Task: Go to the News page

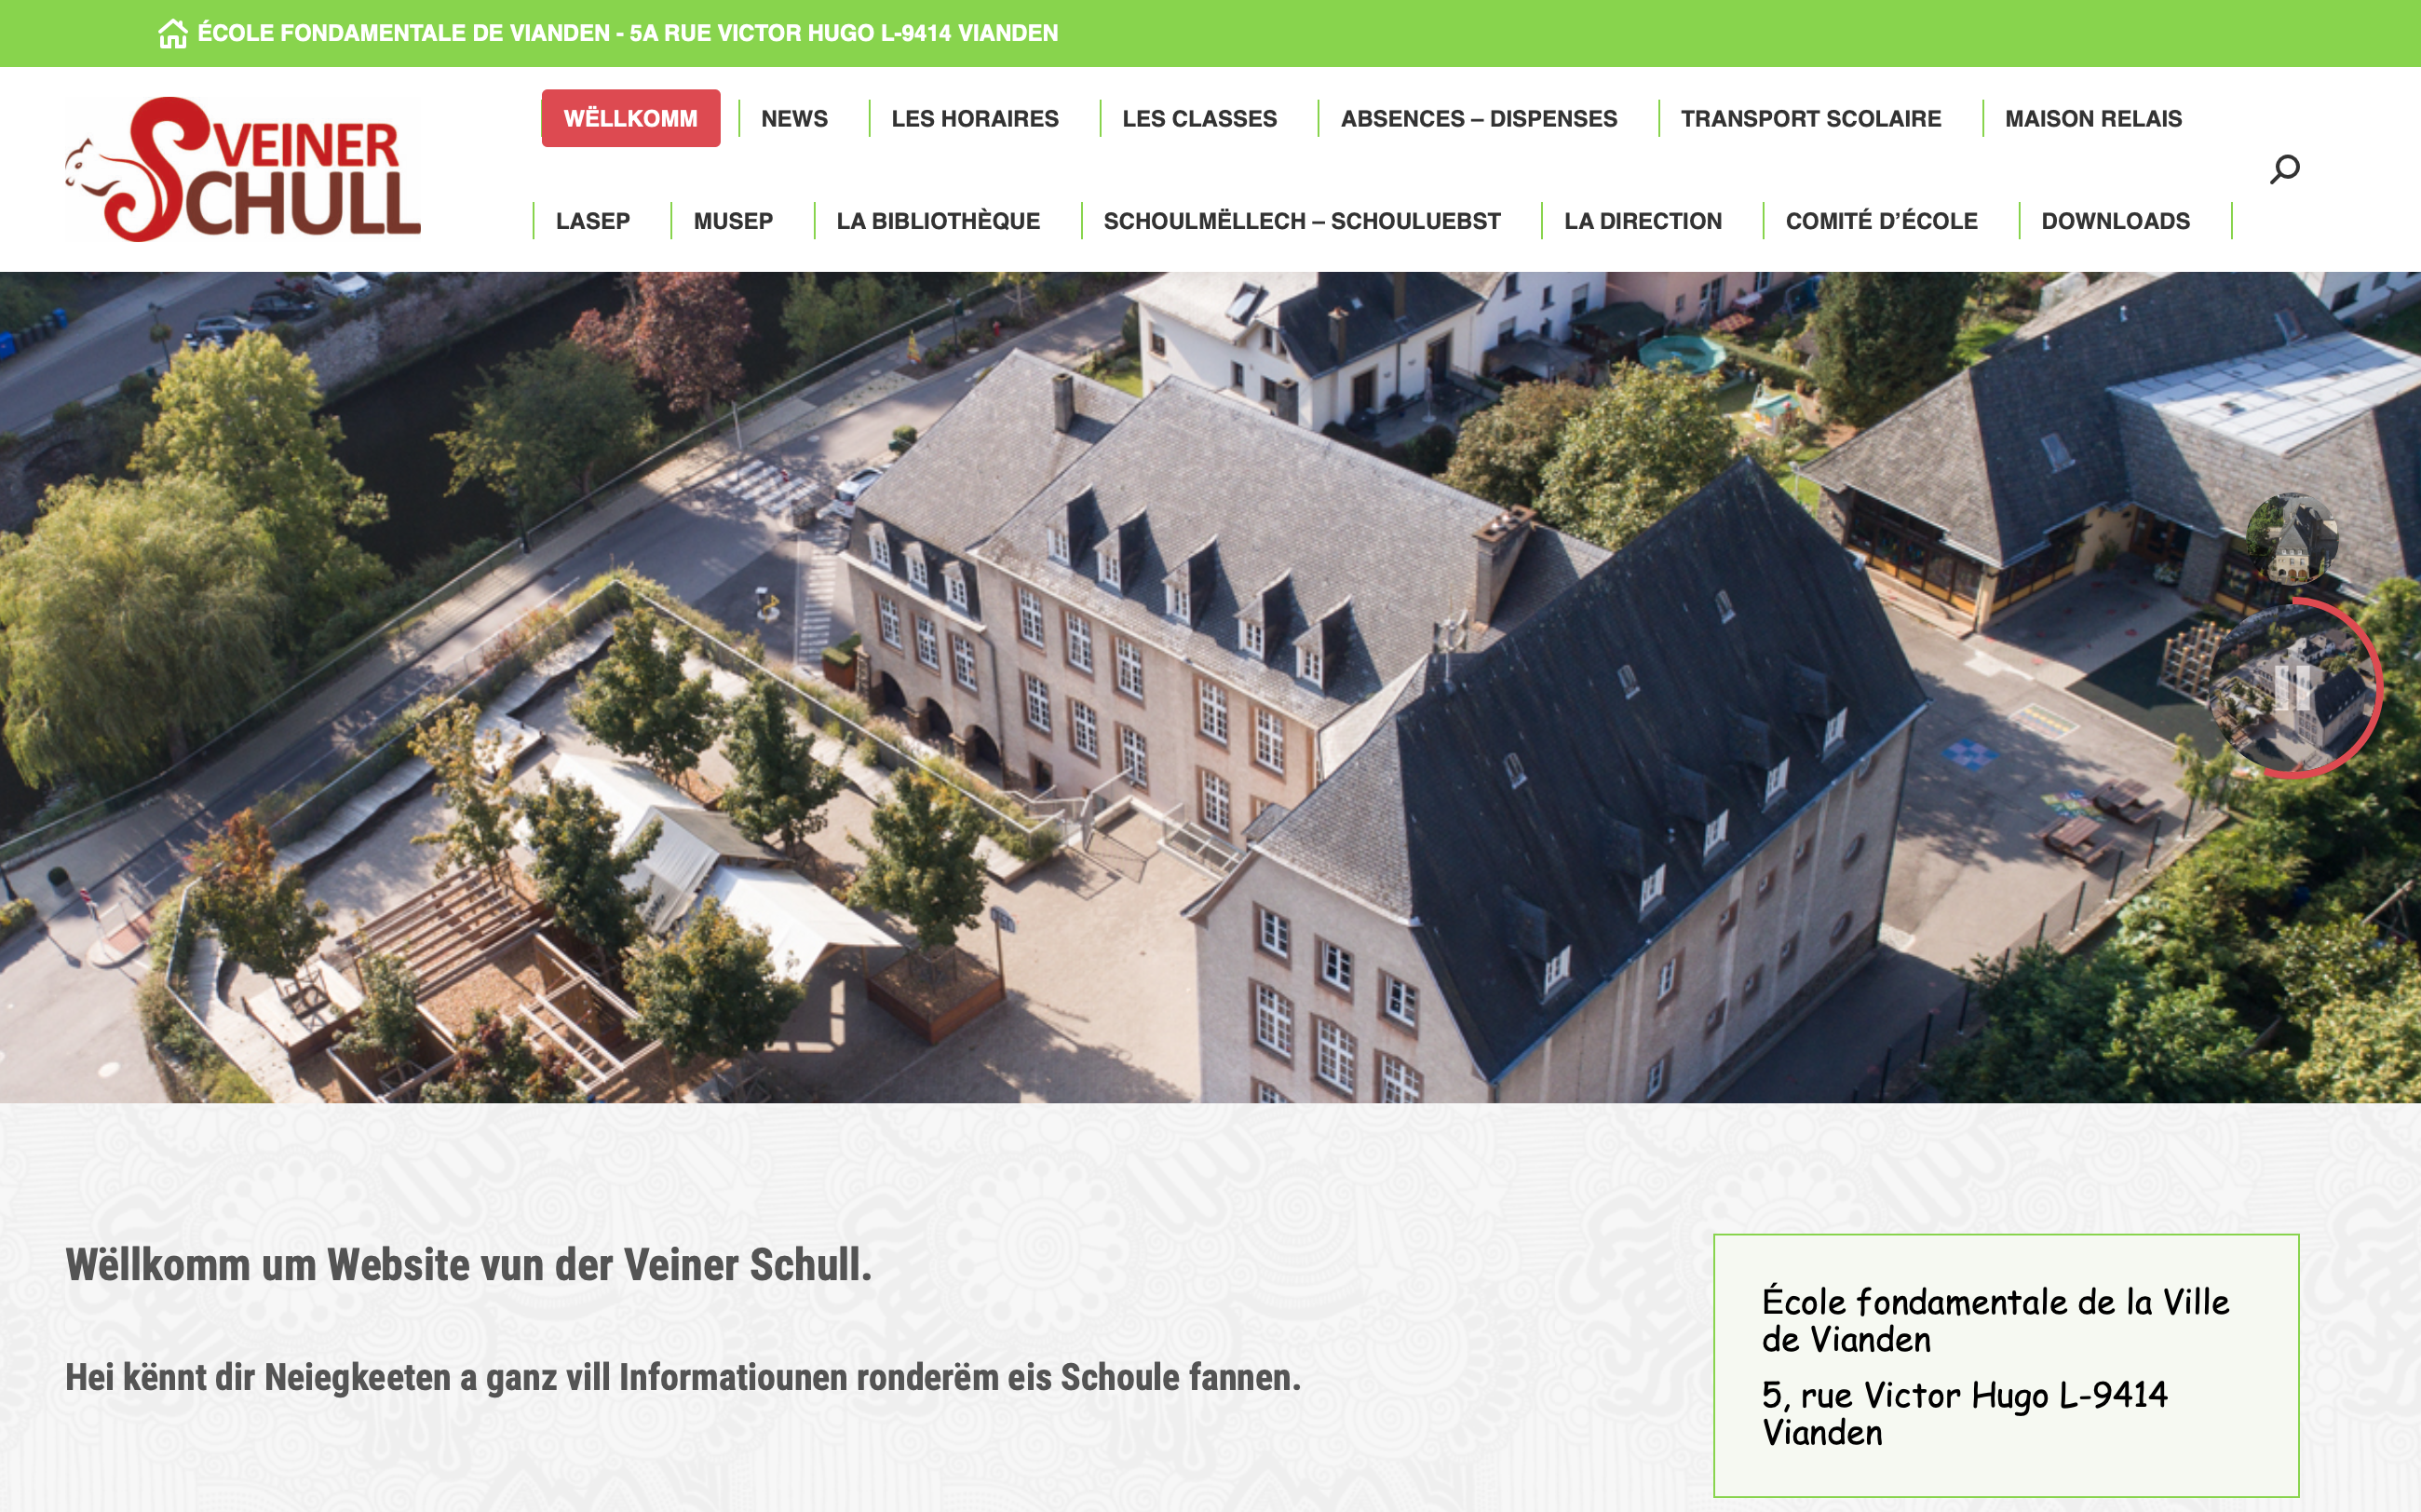Action: click(794, 118)
